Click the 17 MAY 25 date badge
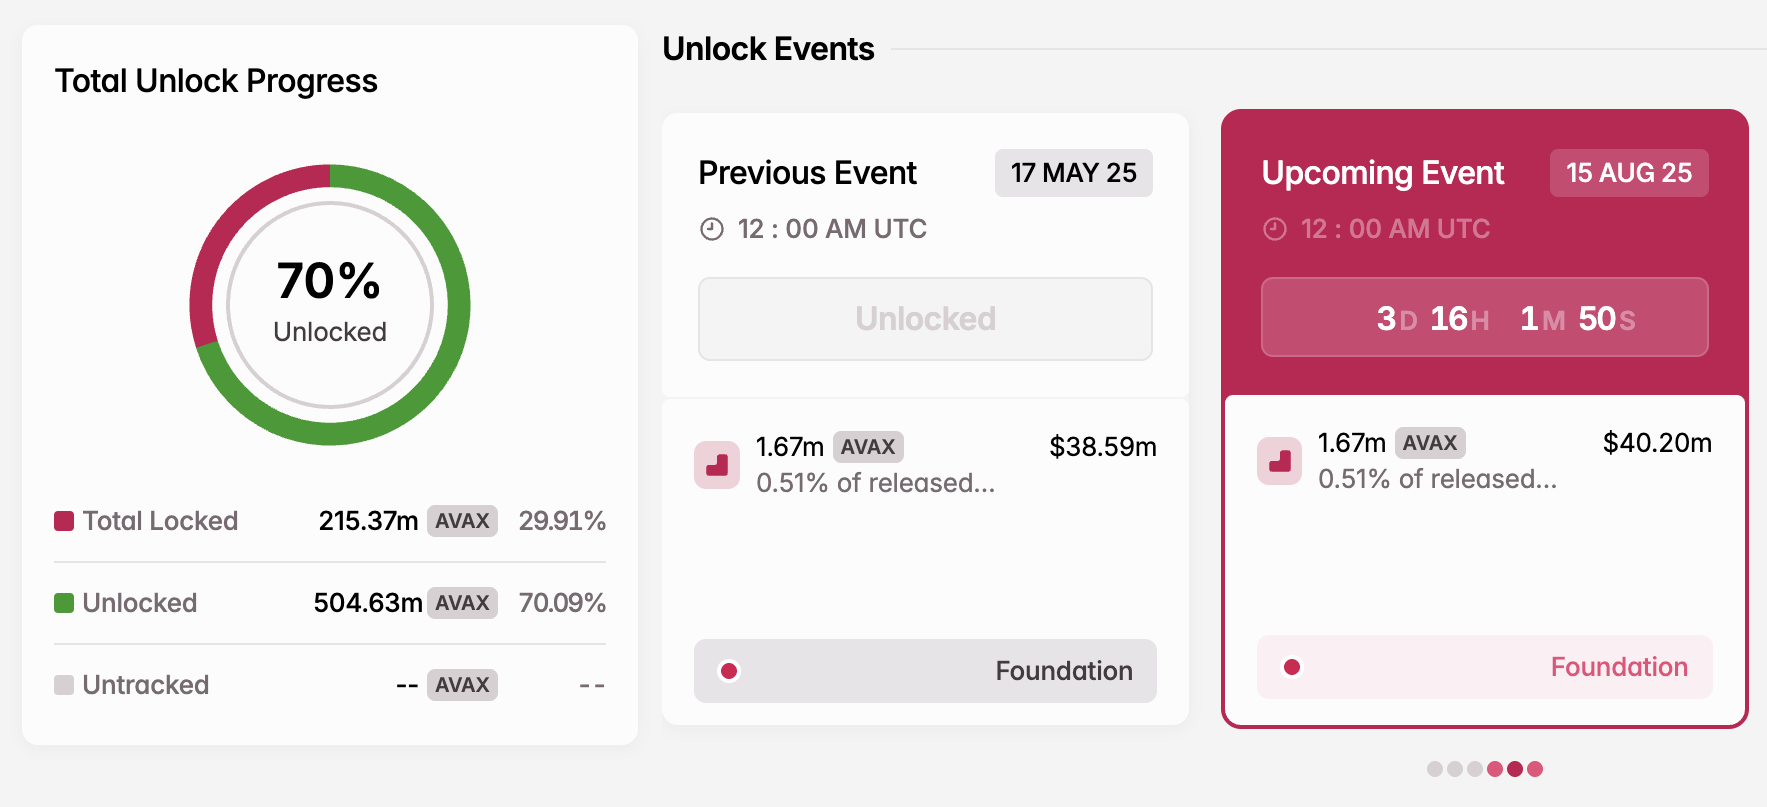Image resolution: width=1767 pixels, height=807 pixels. [1073, 173]
